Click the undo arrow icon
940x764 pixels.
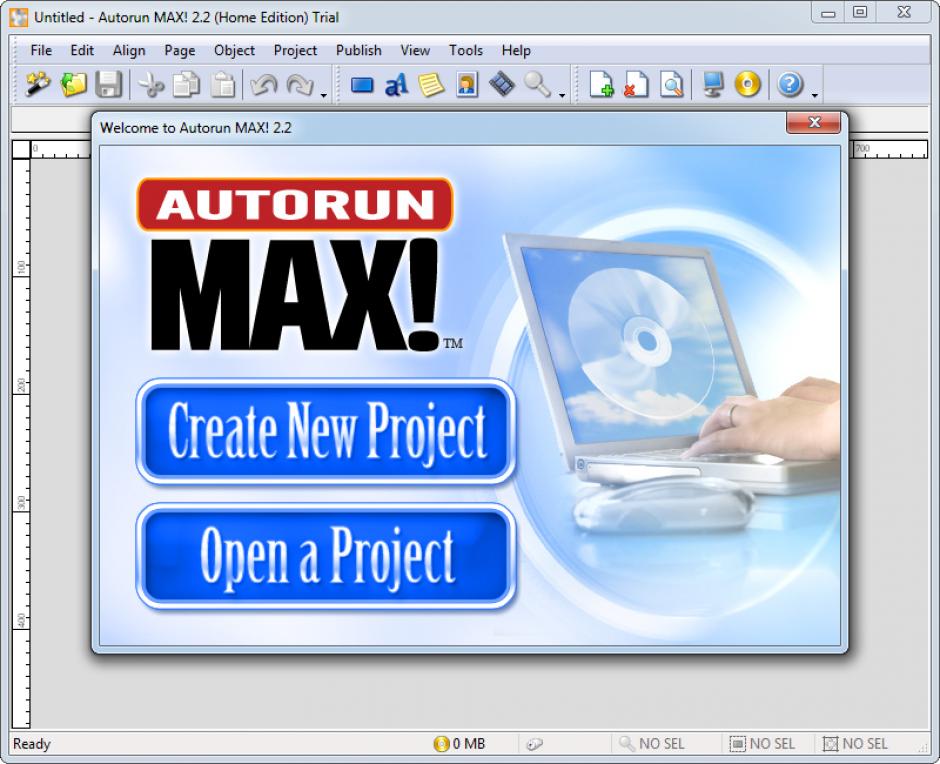(264, 84)
